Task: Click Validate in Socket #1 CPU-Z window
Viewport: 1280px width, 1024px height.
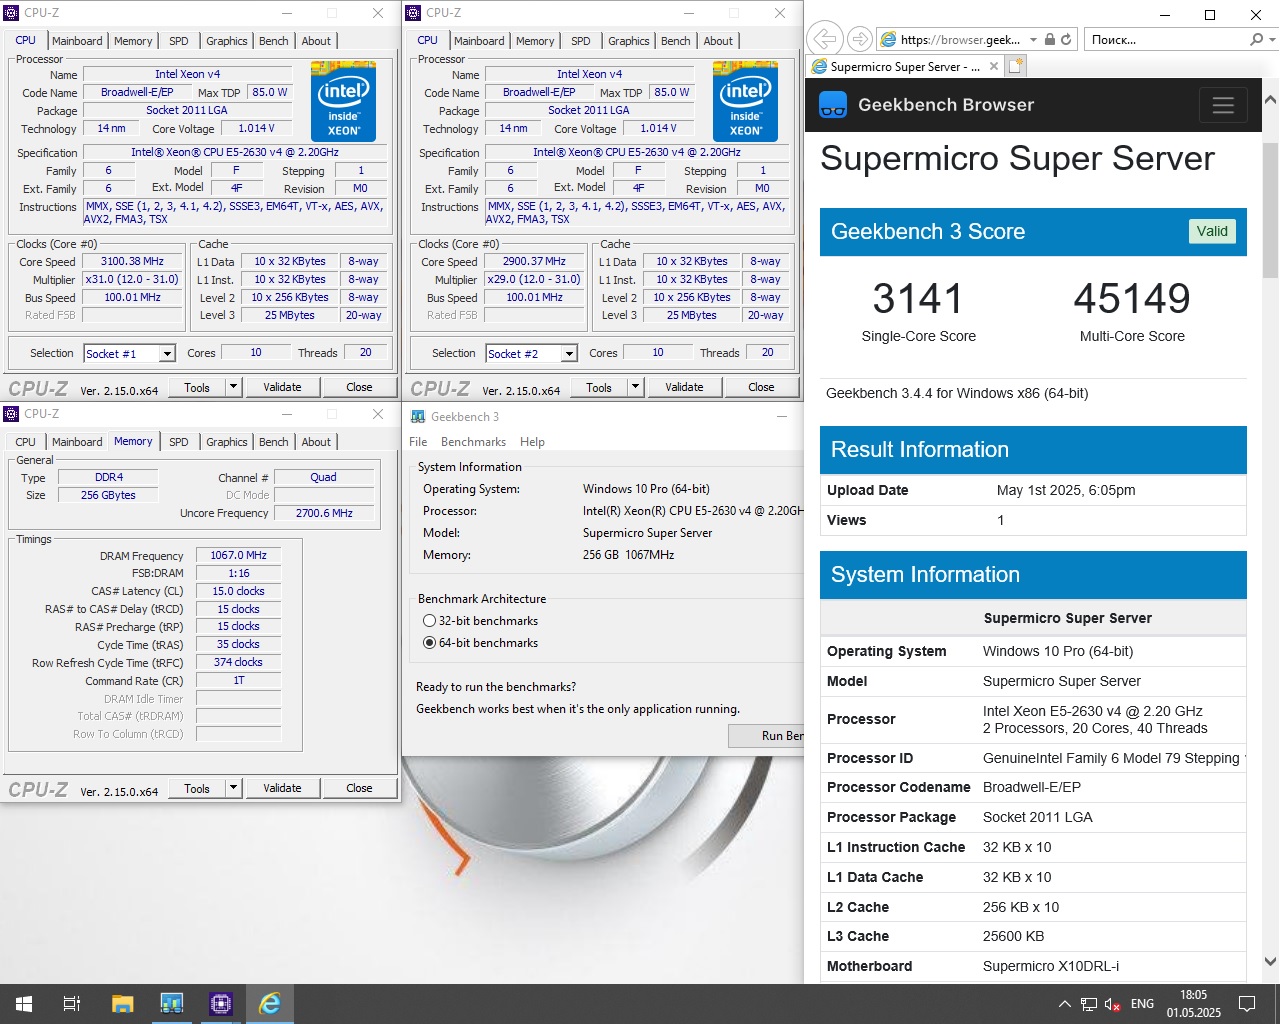Action: click(282, 387)
